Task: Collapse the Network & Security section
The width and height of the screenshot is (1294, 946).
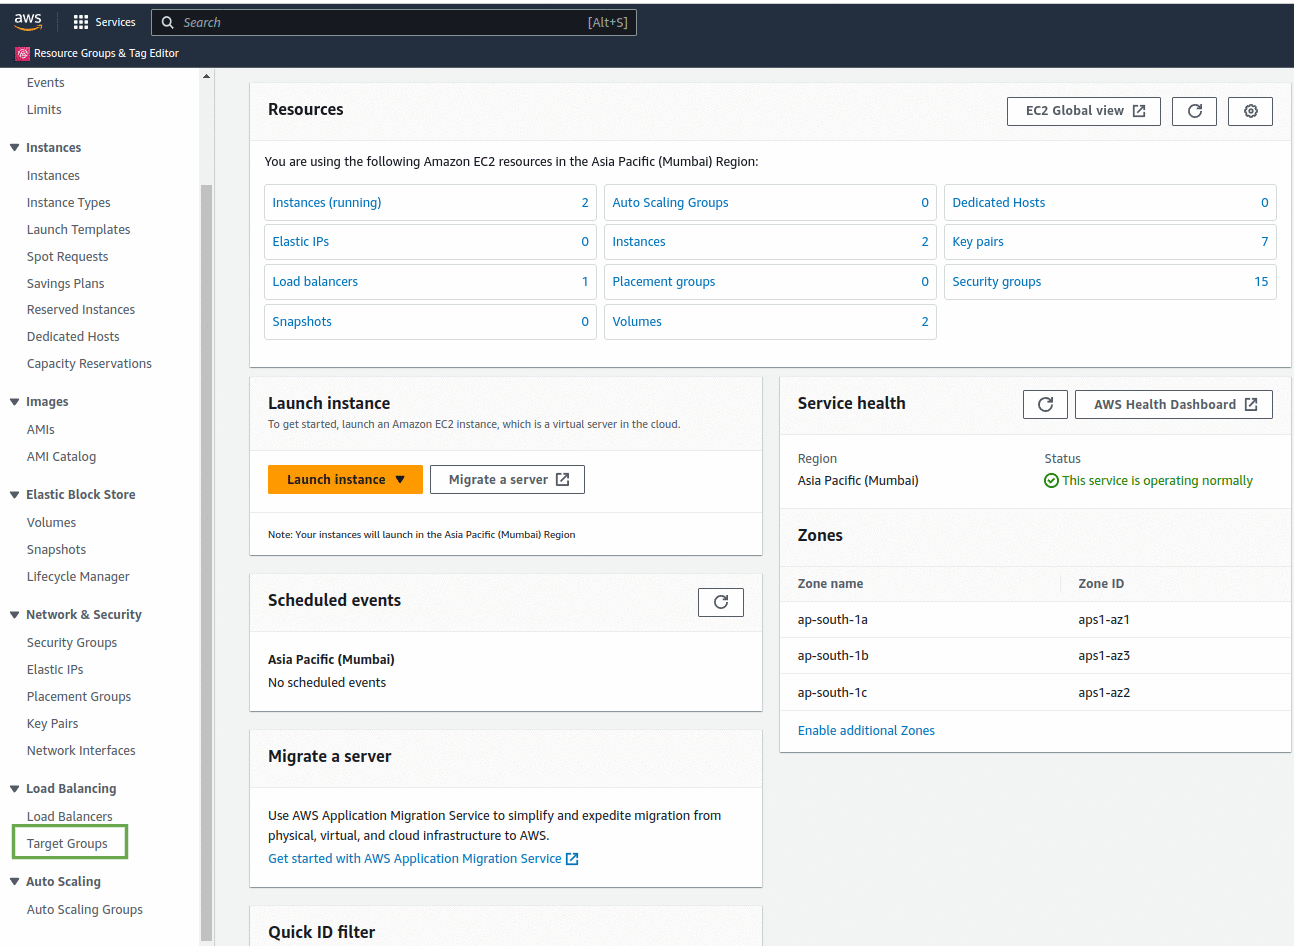Action: tap(14, 614)
